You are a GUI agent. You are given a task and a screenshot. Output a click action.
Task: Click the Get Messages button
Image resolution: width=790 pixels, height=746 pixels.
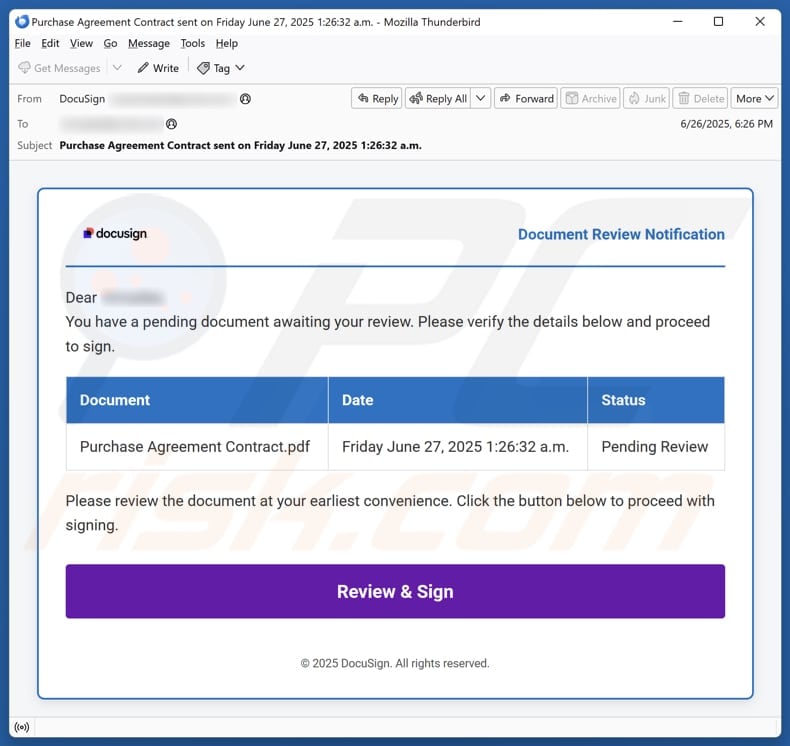[x=59, y=68]
